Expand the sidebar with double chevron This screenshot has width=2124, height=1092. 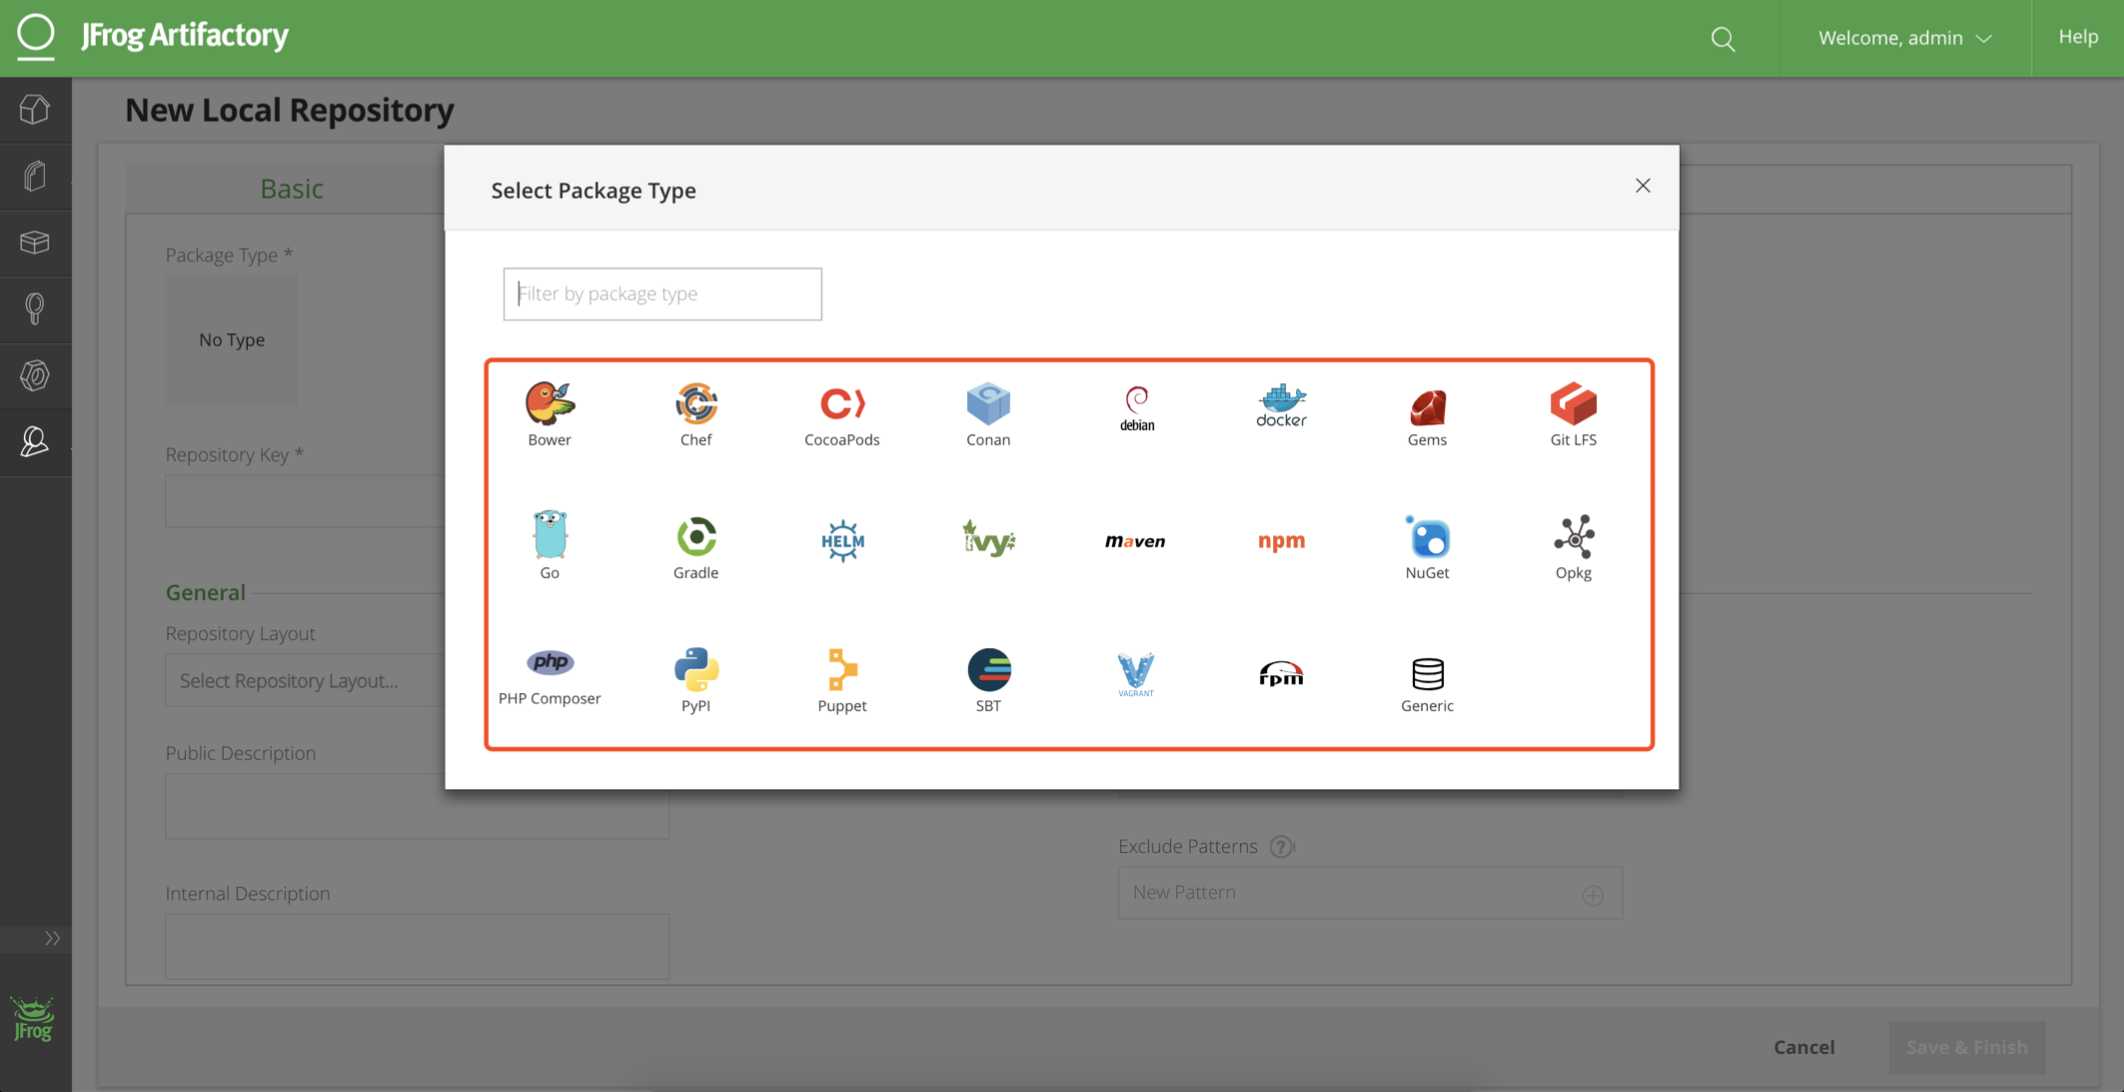(x=52, y=938)
